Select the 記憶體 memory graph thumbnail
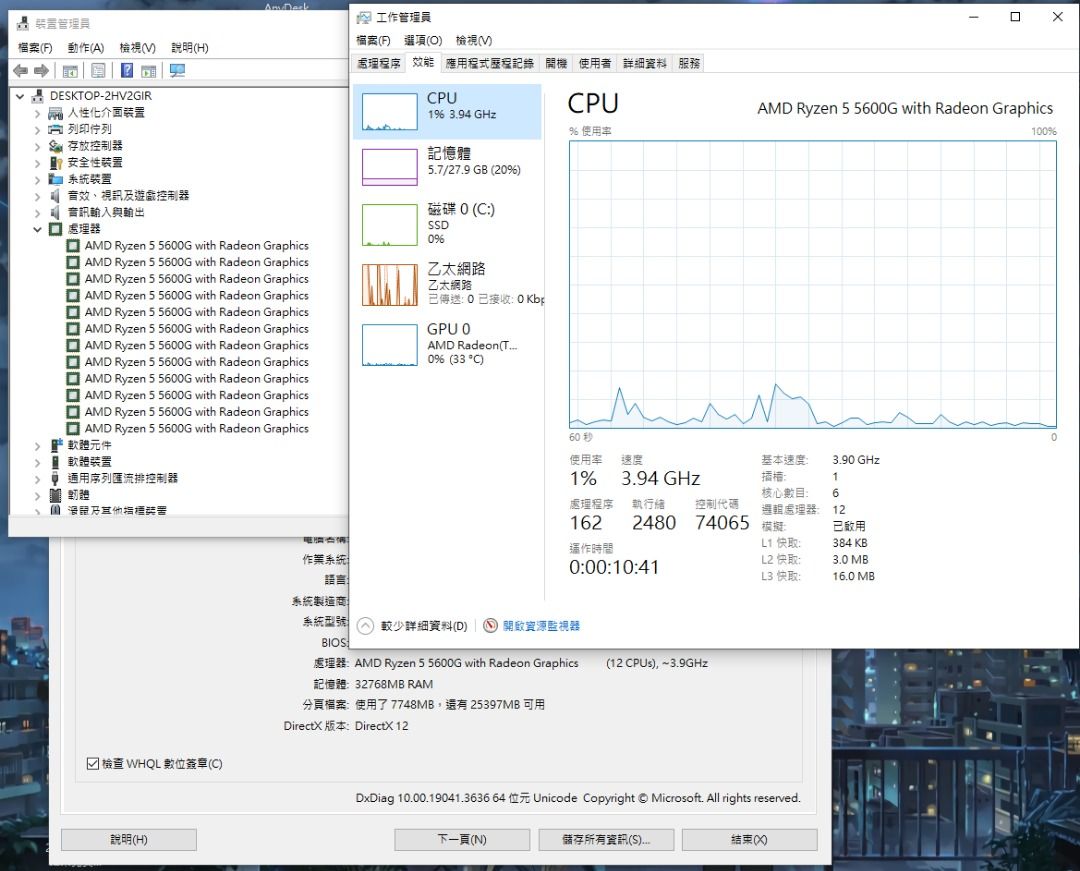The width and height of the screenshot is (1080, 871). point(389,167)
